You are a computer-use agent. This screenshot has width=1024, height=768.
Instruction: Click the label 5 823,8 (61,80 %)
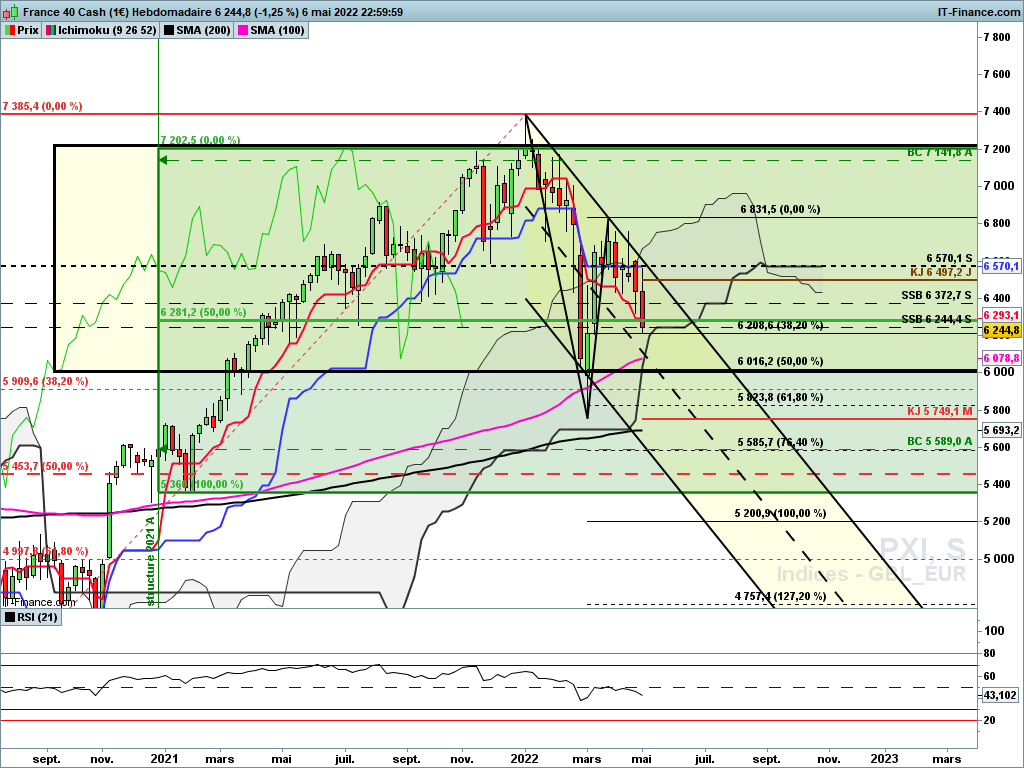pyautogui.click(x=780, y=396)
